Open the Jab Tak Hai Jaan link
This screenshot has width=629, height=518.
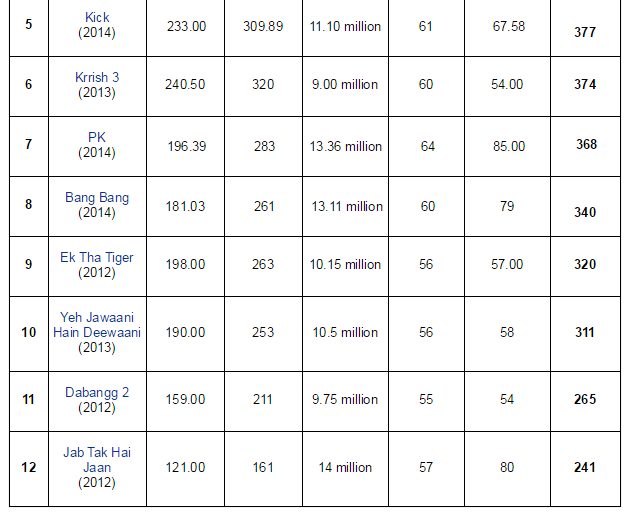pyautogui.click(x=97, y=460)
